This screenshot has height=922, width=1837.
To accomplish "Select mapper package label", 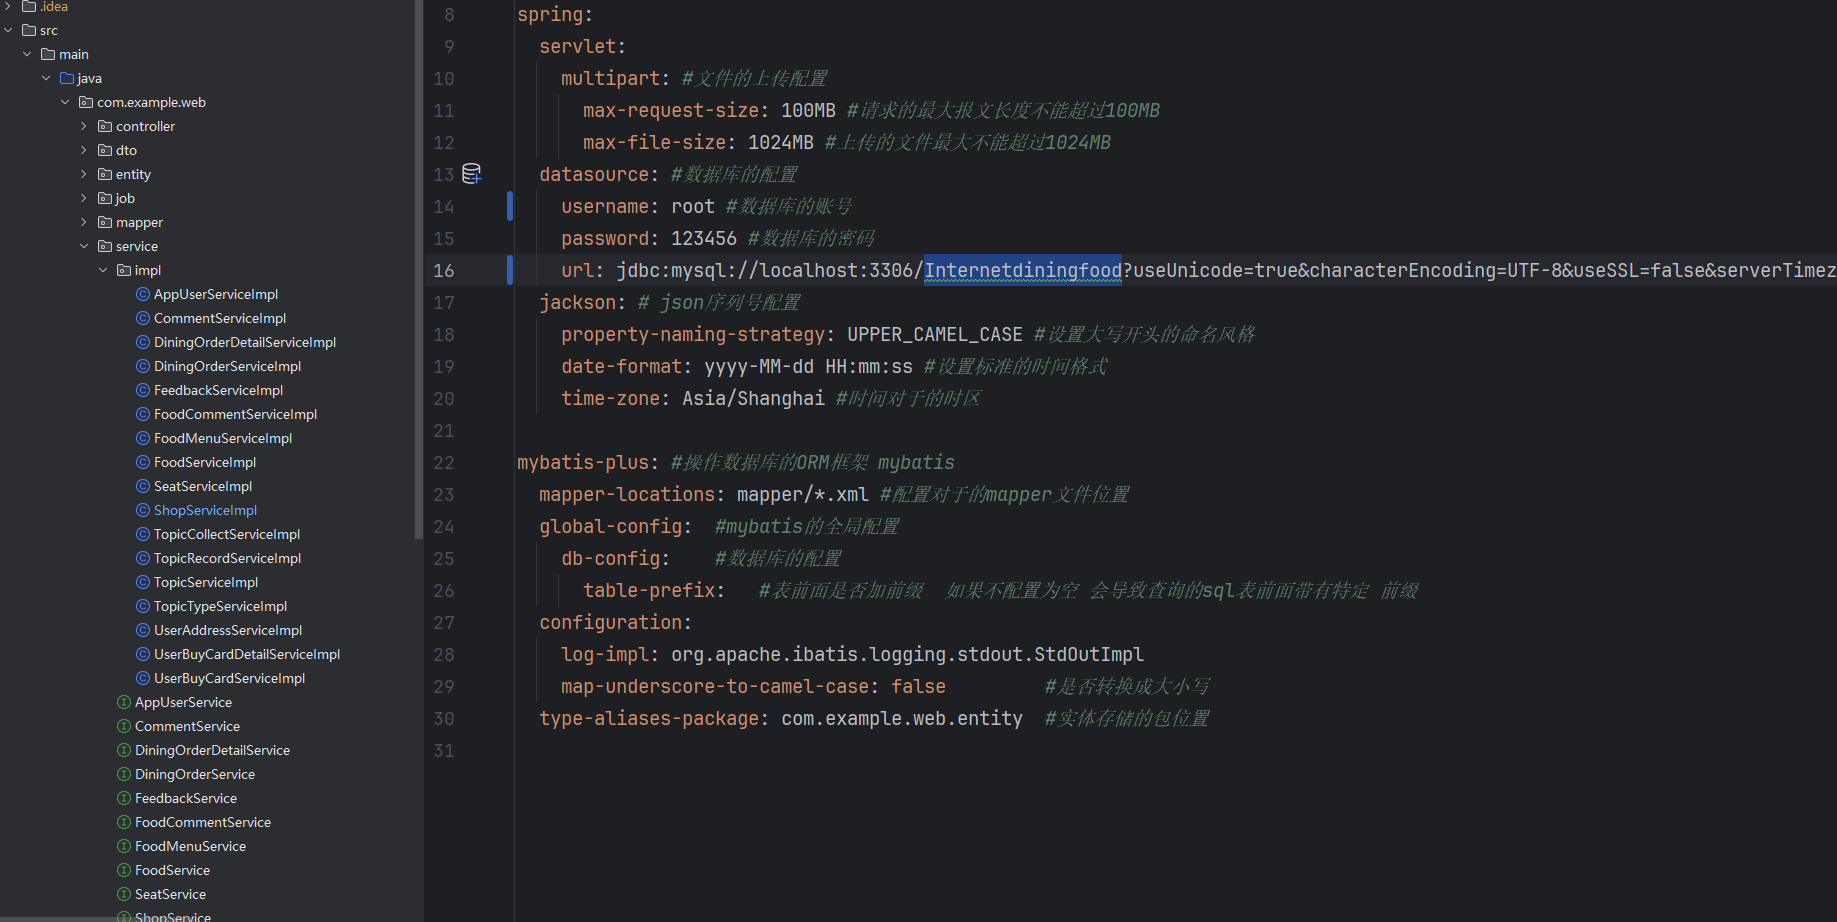I will click(x=139, y=222).
